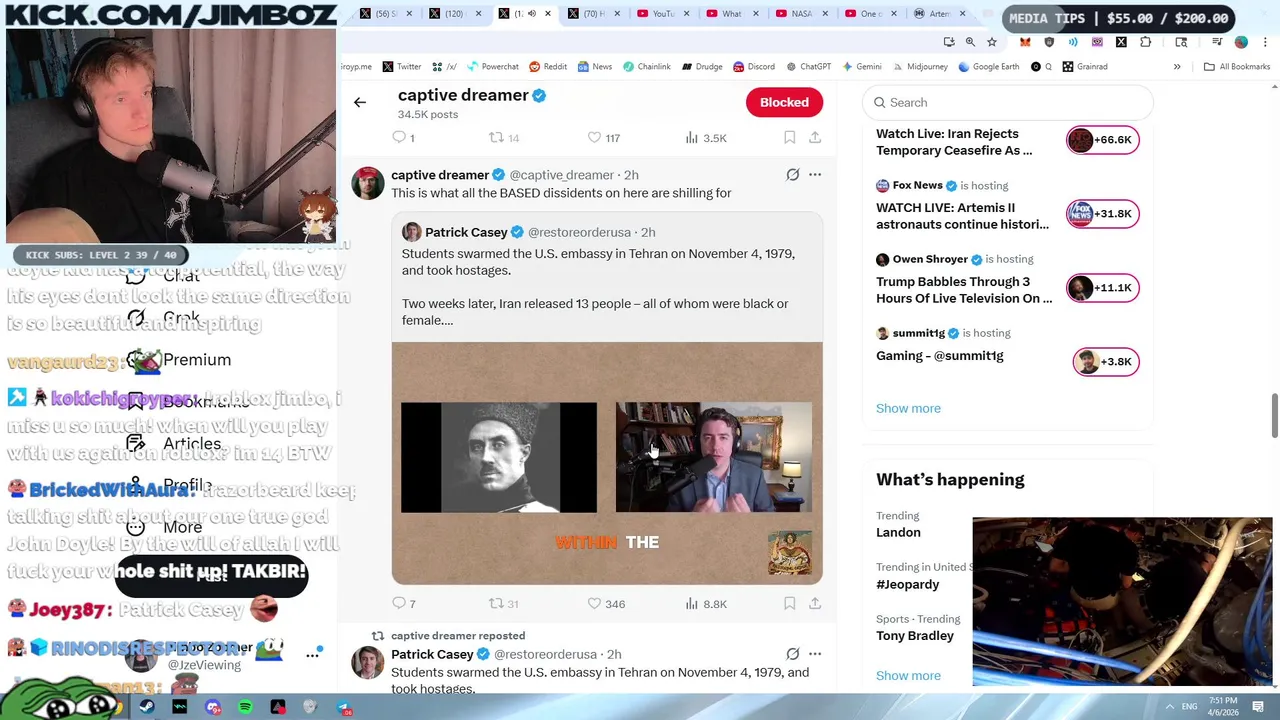View analytics showing 8.8K views

[x=706, y=603]
